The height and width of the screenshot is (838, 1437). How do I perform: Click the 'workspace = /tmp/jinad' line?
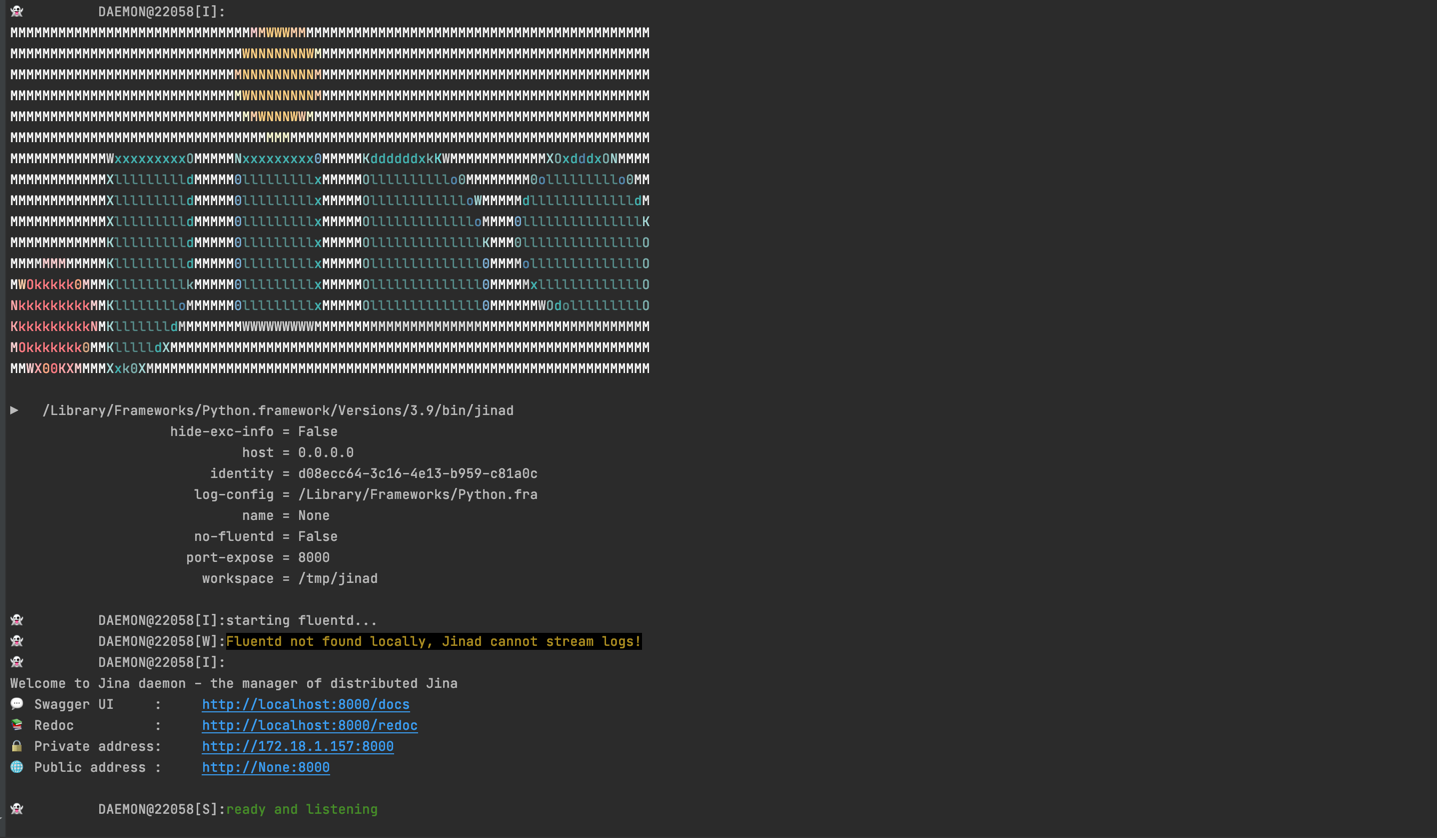(x=290, y=579)
